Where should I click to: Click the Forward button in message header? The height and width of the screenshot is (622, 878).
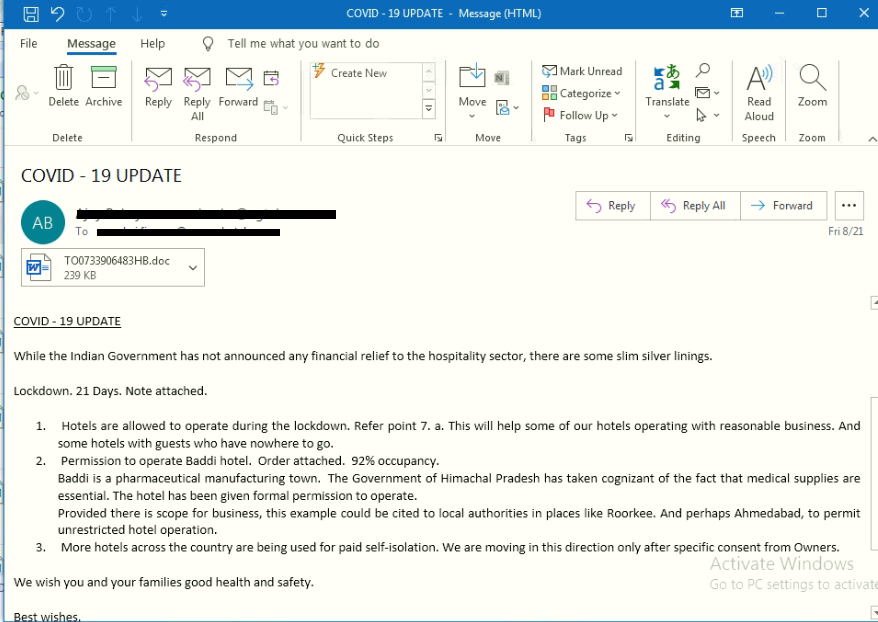[783, 206]
